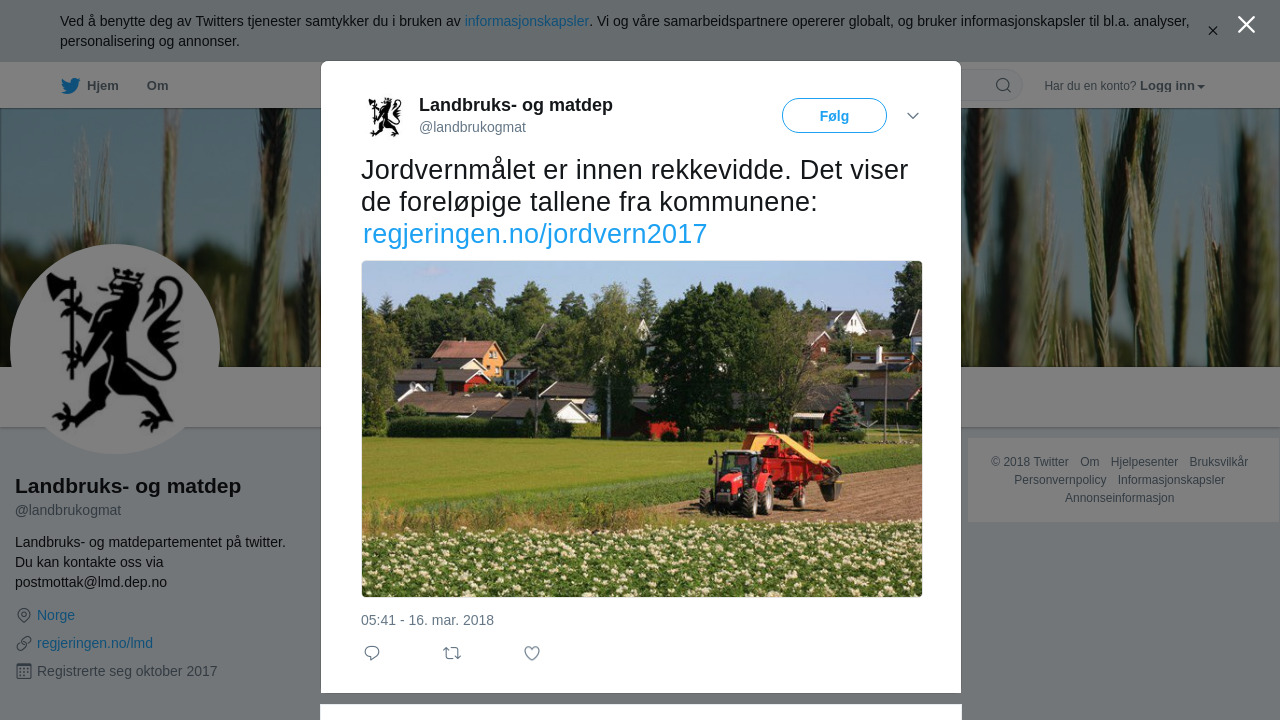Image resolution: width=1280 pixels, height=720 pixels.
Task: Retweet the Jordvernmålet tweet
Action: click(x=452, y=653)
